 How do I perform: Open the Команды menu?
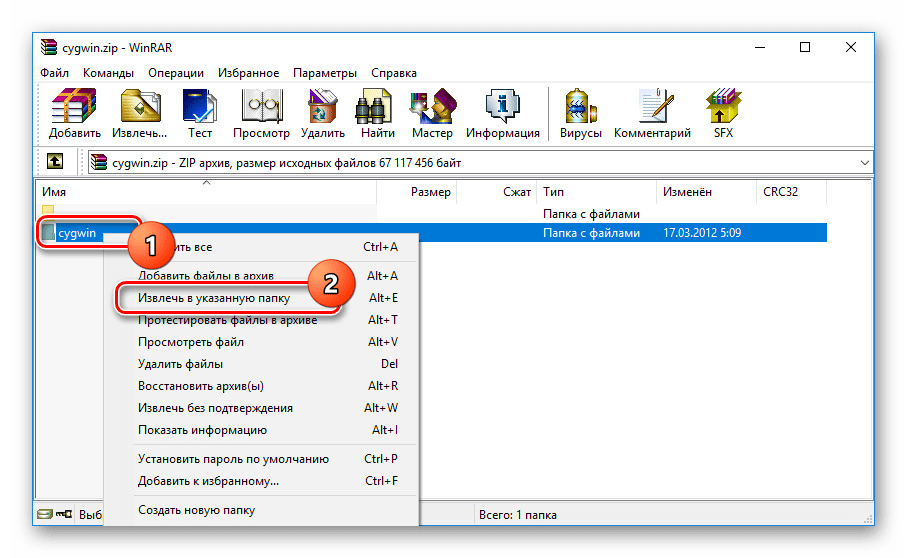point(108,73)
